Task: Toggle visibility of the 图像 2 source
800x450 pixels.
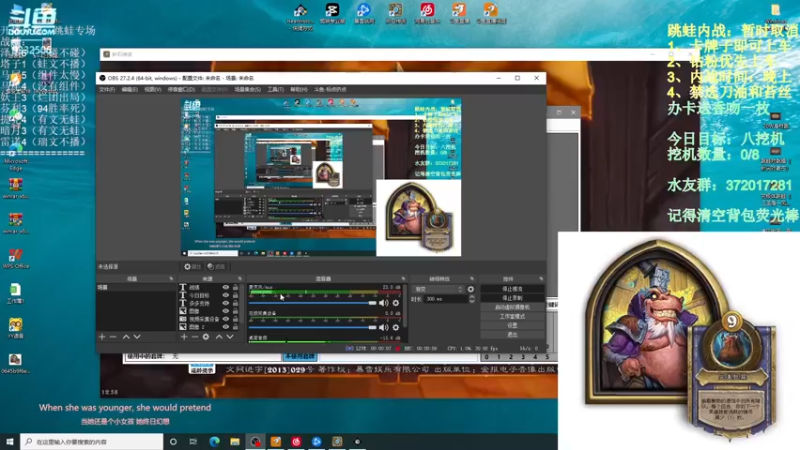Action: coord(225,327)
